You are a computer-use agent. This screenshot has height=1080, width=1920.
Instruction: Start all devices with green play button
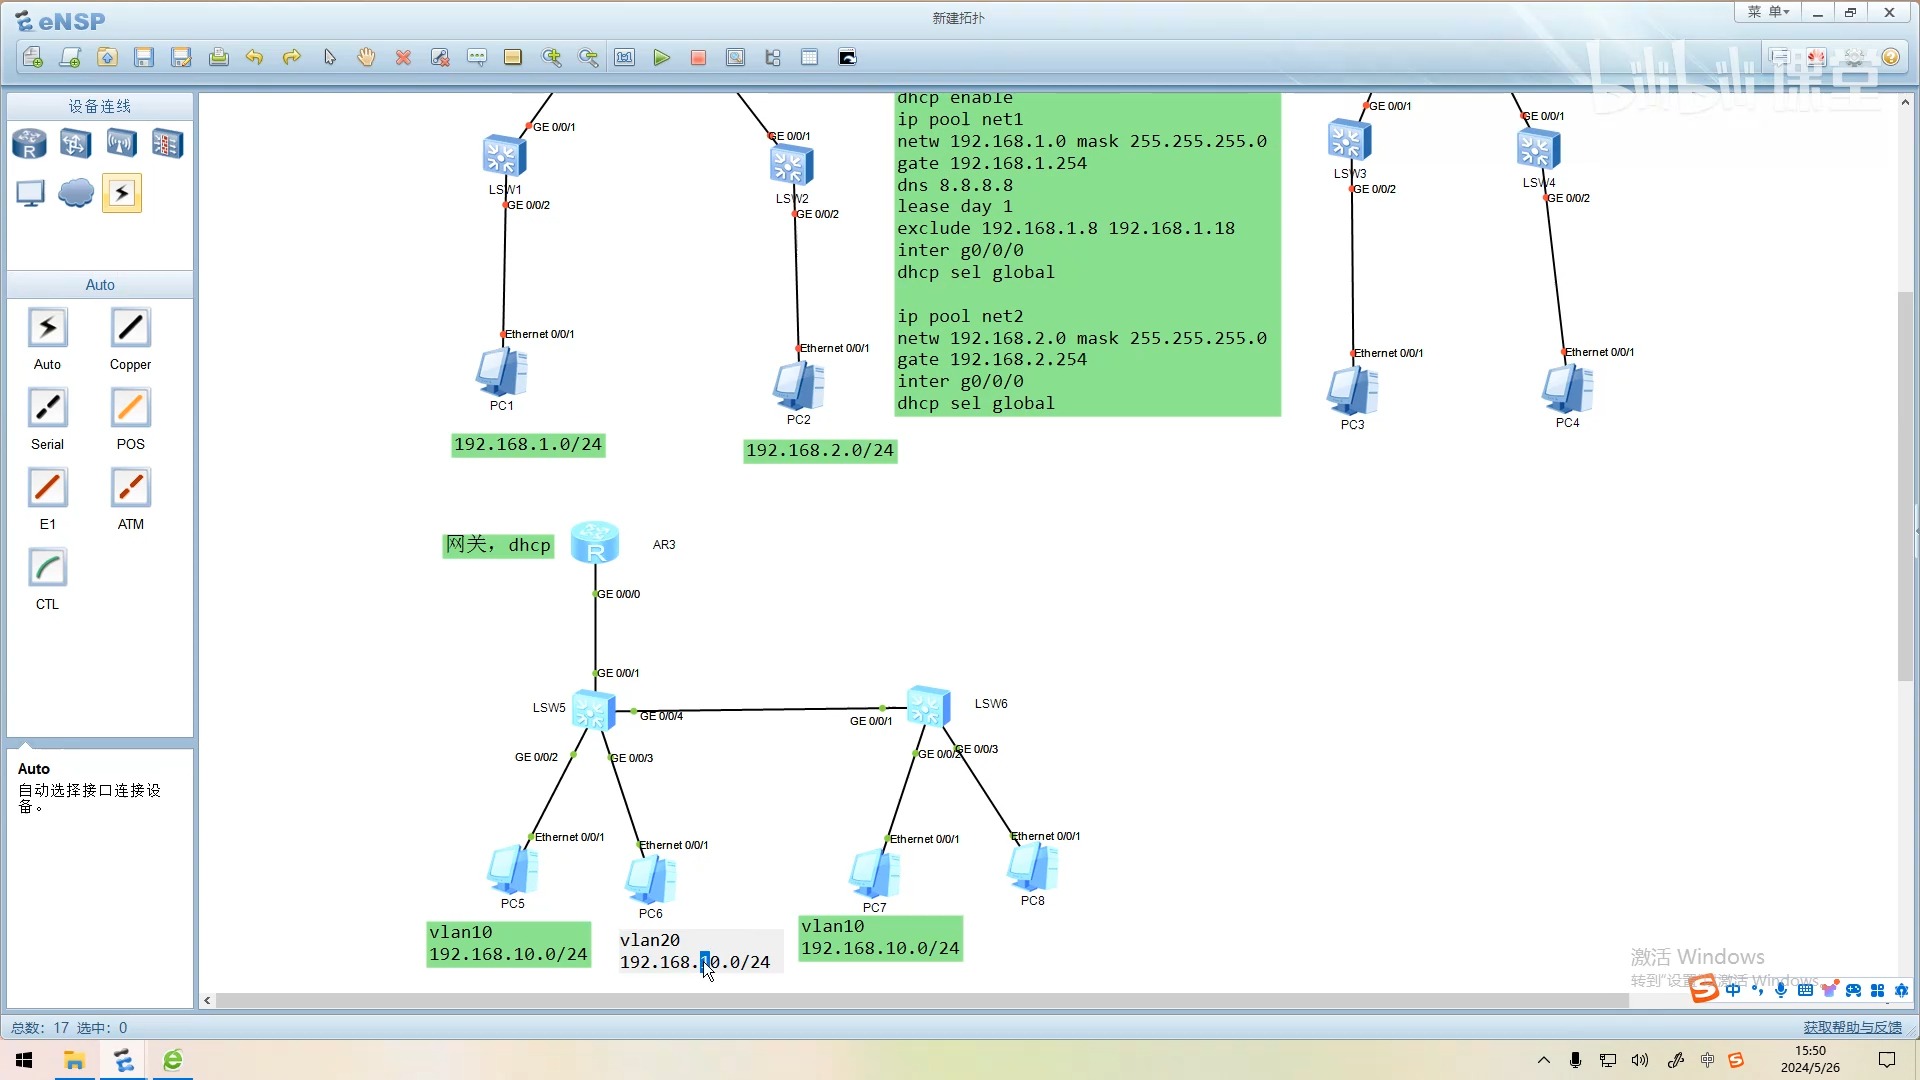click(x=661, y=57)
